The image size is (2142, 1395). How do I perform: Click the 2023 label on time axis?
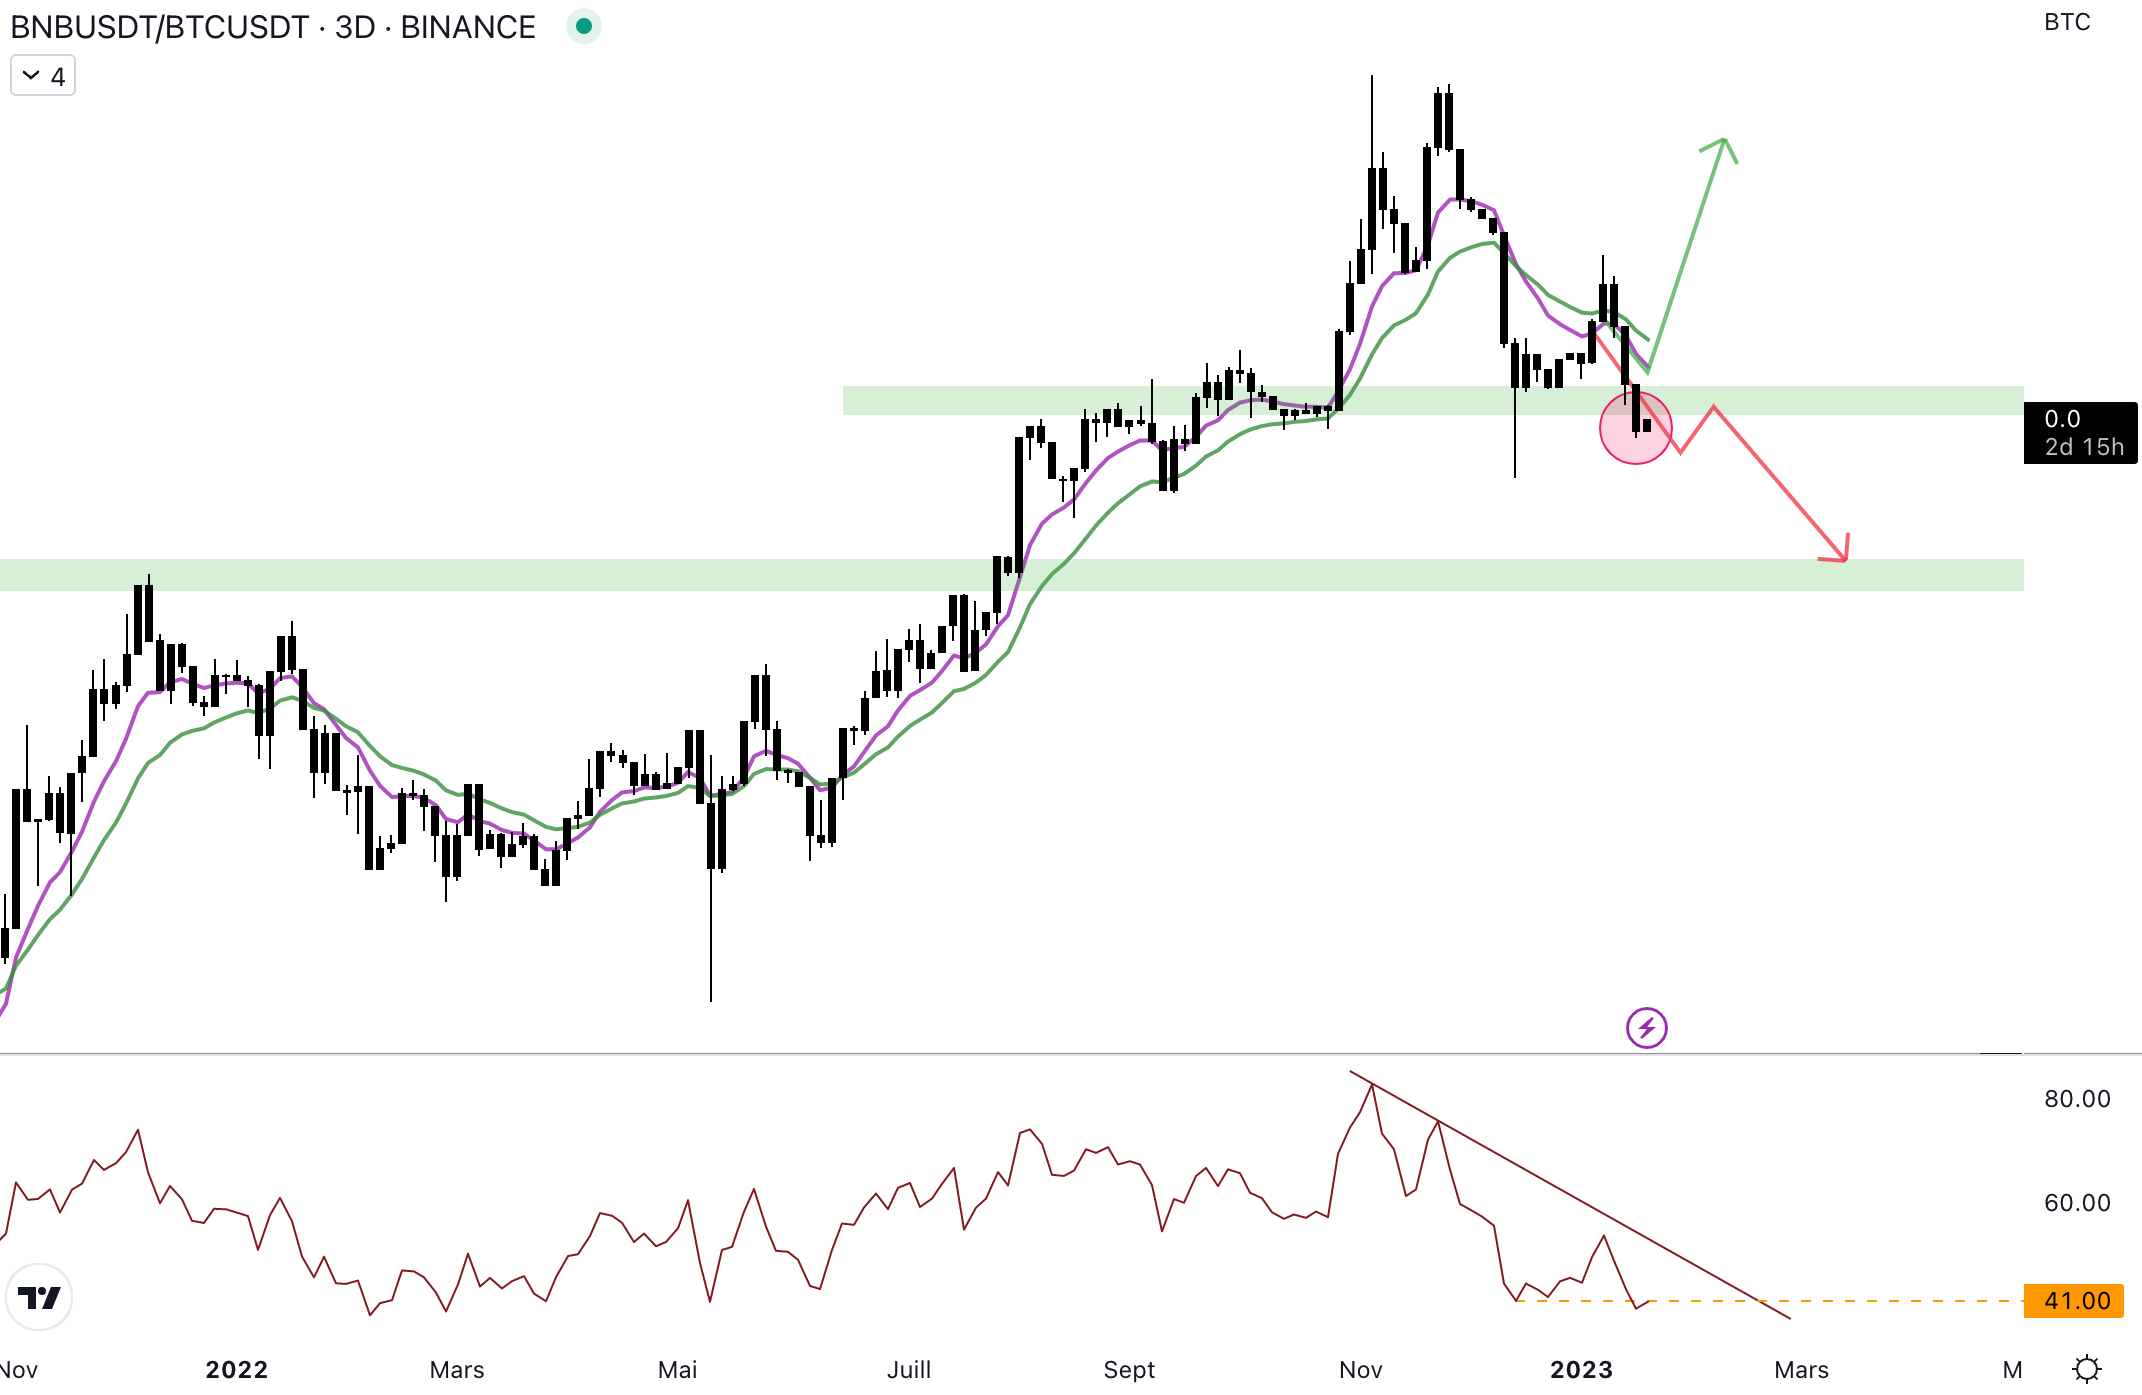[x=1581, y=1369]
